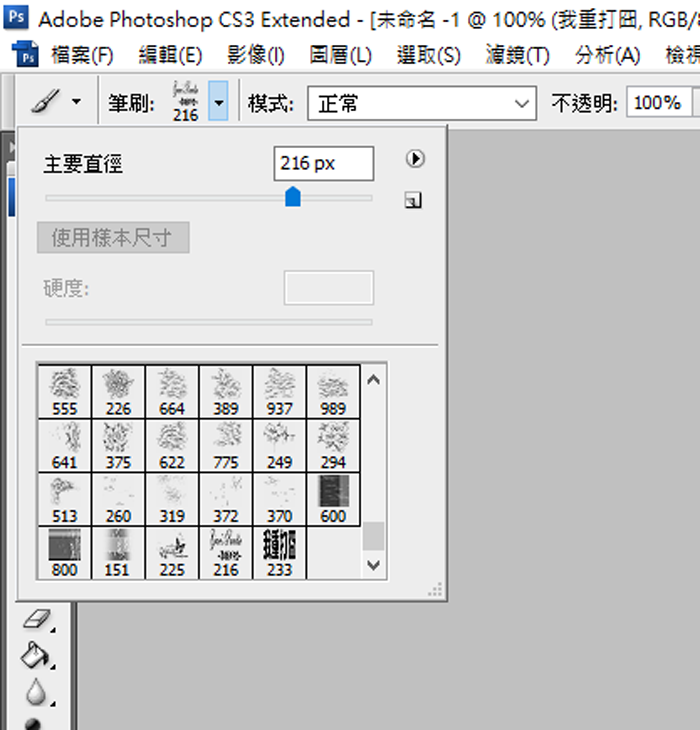Viewport: 700px width, 730px height.
Task: Select brush preset 151
Action: click(118, 553)
